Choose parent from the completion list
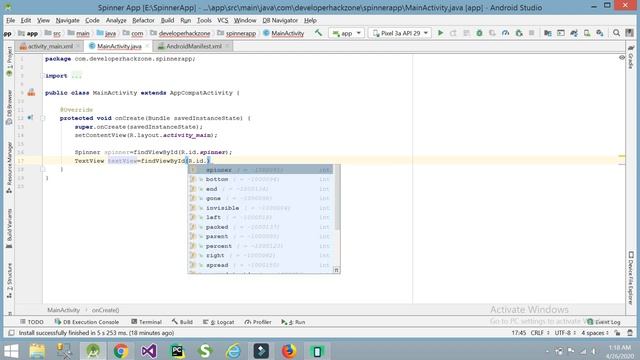The width and height of the screenshot is (640, 360). click(261, 236)
